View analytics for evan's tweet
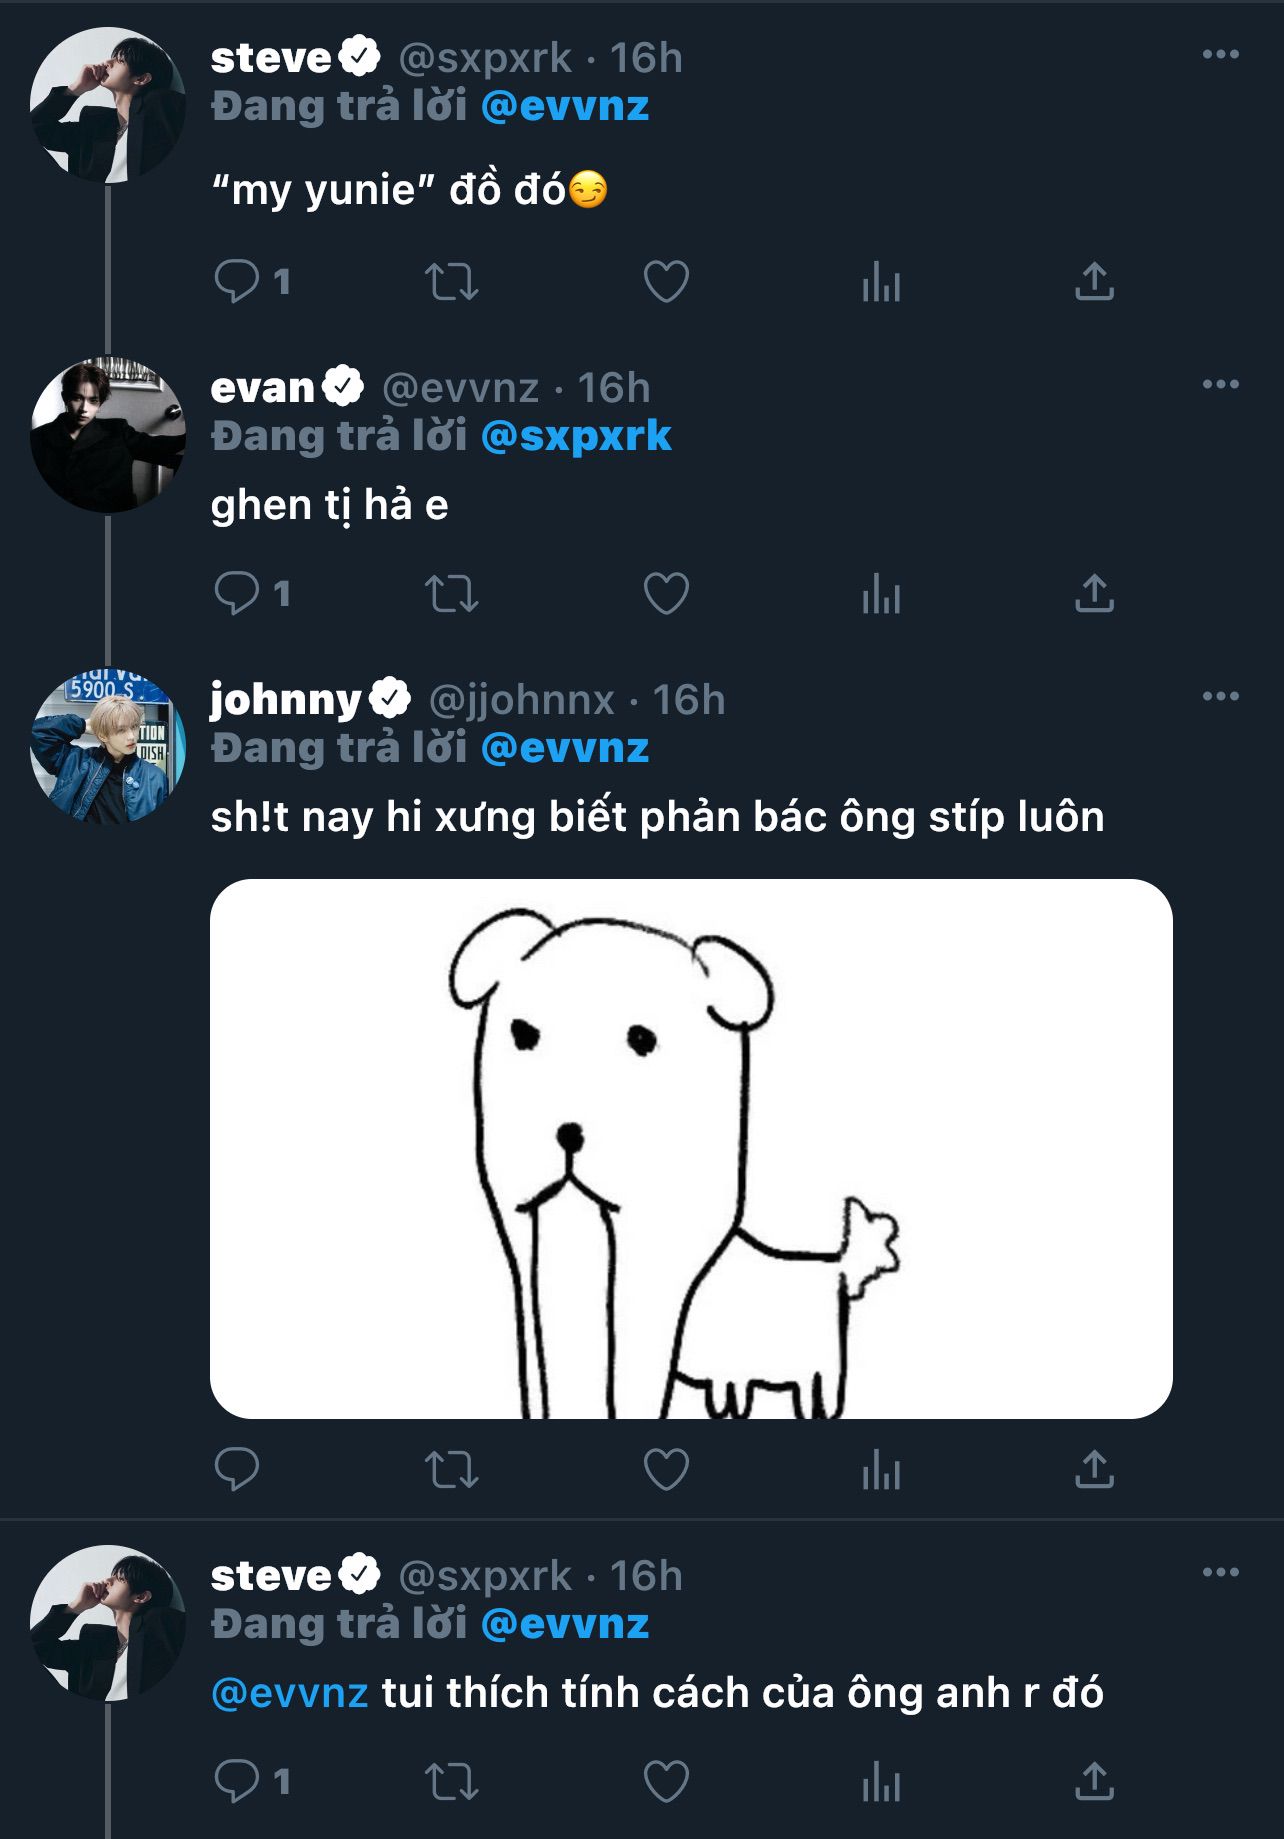Screen dimensions: 1284x1839 pyautogui.click(x=881, y=593)
